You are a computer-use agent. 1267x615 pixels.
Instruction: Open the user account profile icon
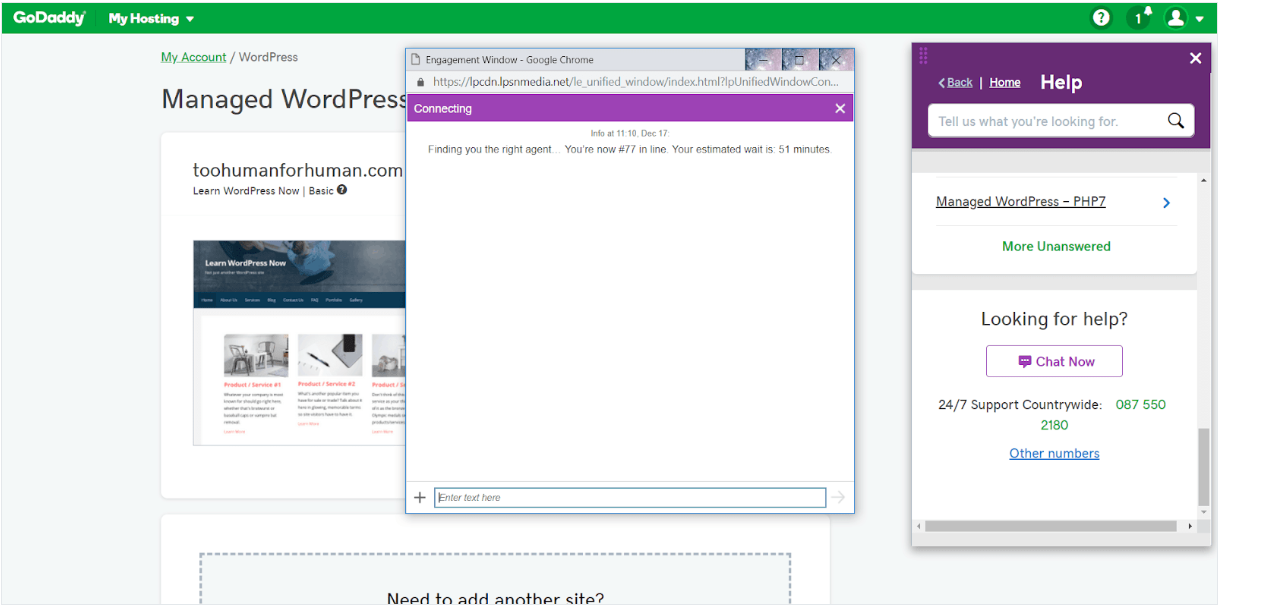tap(1176, 18)
